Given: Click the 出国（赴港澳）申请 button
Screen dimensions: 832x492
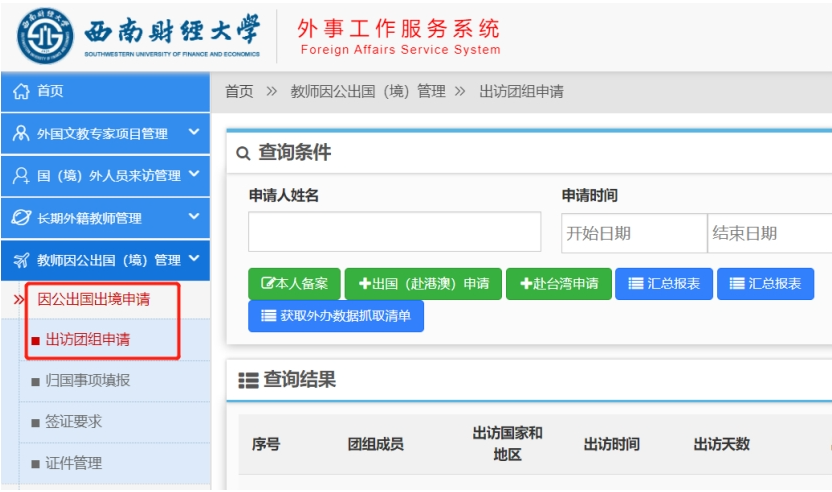Looking at the screenshot, I should click(x=423, y=284).
